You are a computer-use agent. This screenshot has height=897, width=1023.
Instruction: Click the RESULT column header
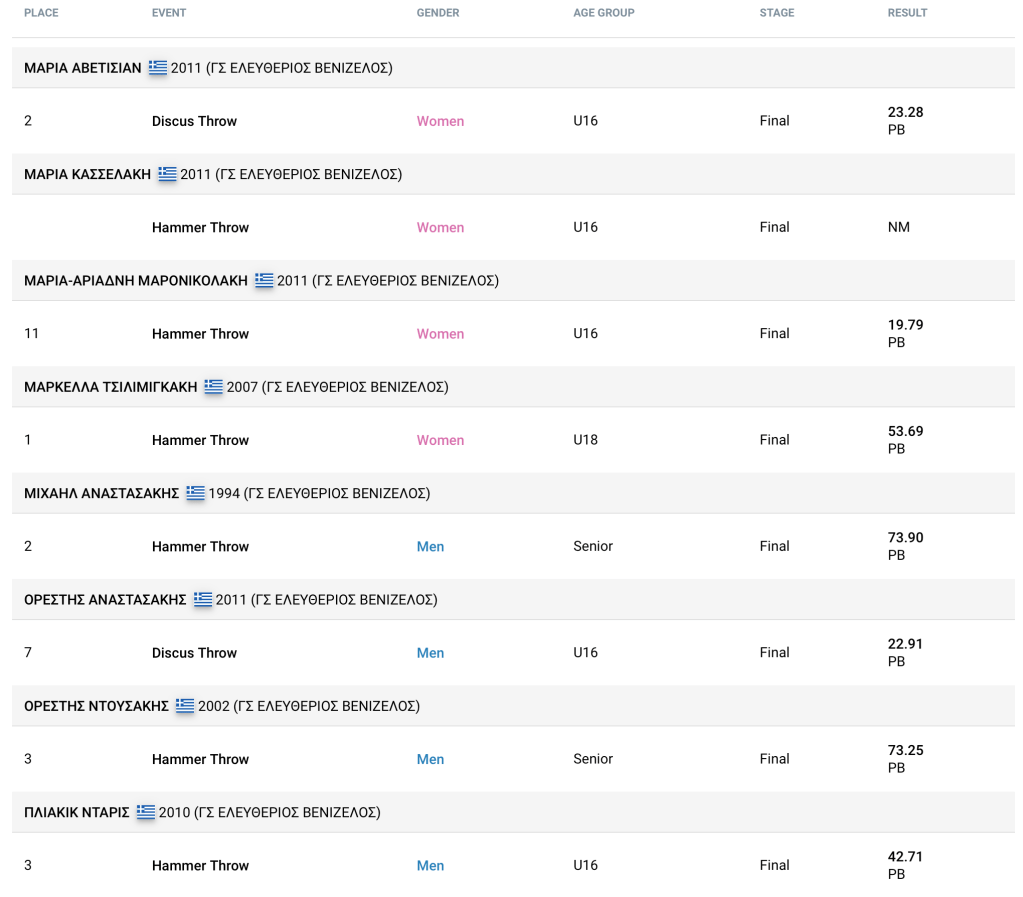(x=907, y=13)
